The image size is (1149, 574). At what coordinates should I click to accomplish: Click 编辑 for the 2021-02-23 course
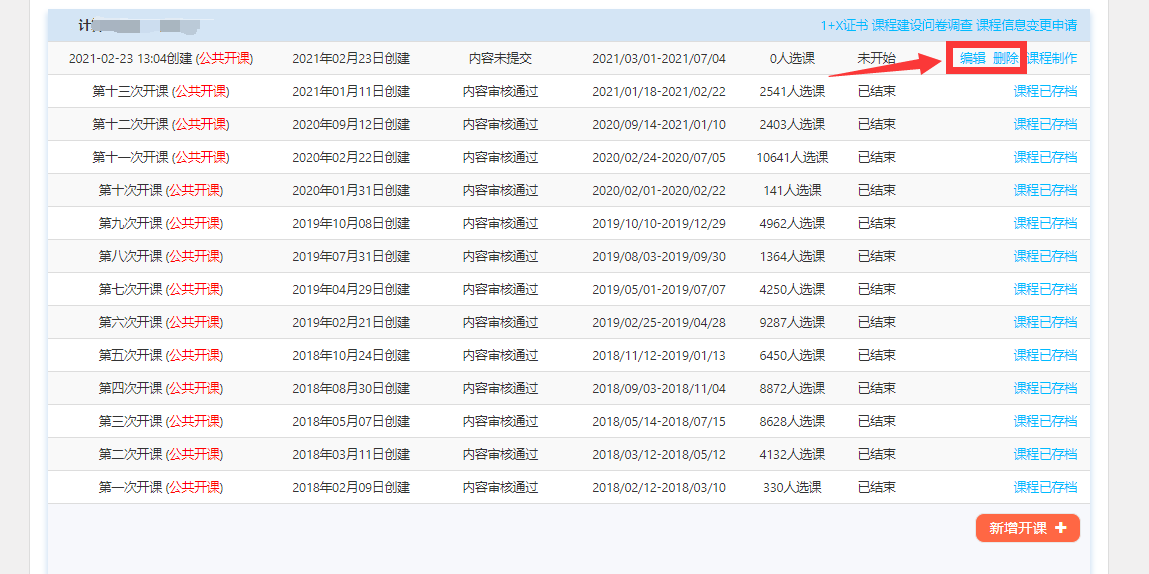point(972,59)
